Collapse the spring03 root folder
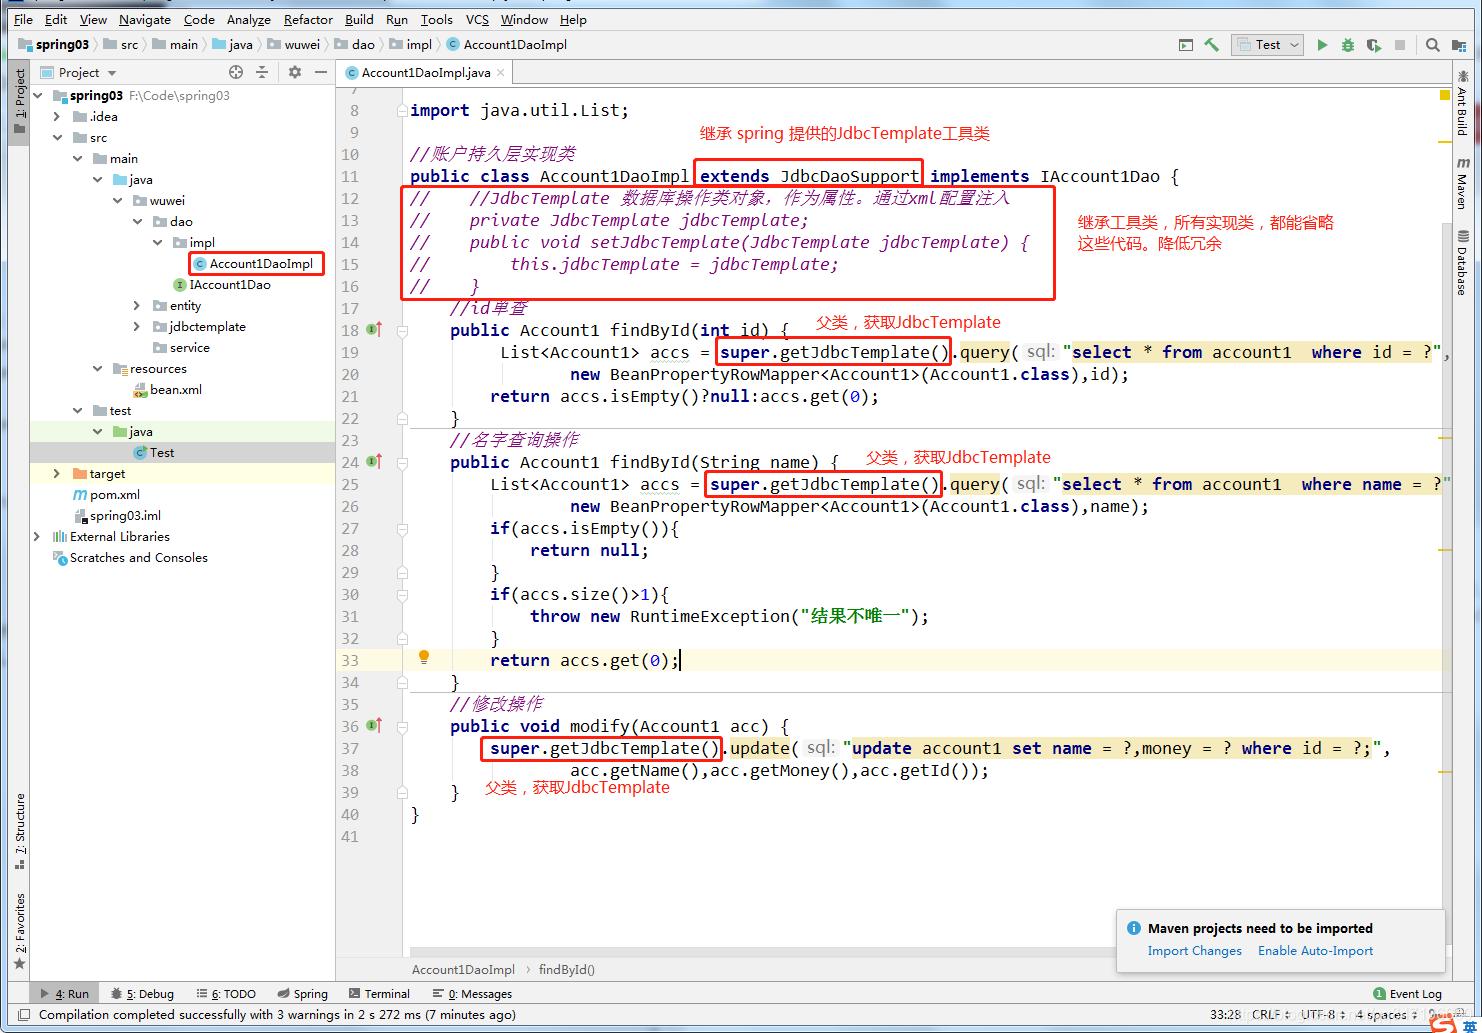 tap(38, 96)
